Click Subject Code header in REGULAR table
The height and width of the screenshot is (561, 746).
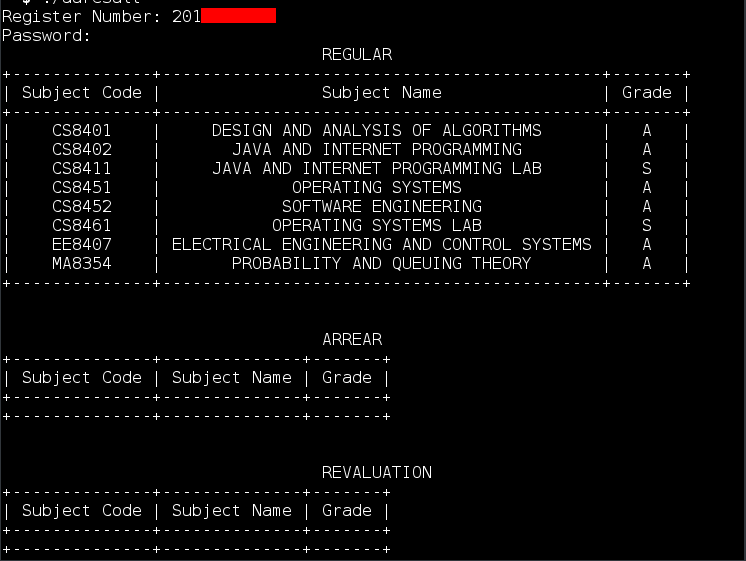tap(82, 93)
